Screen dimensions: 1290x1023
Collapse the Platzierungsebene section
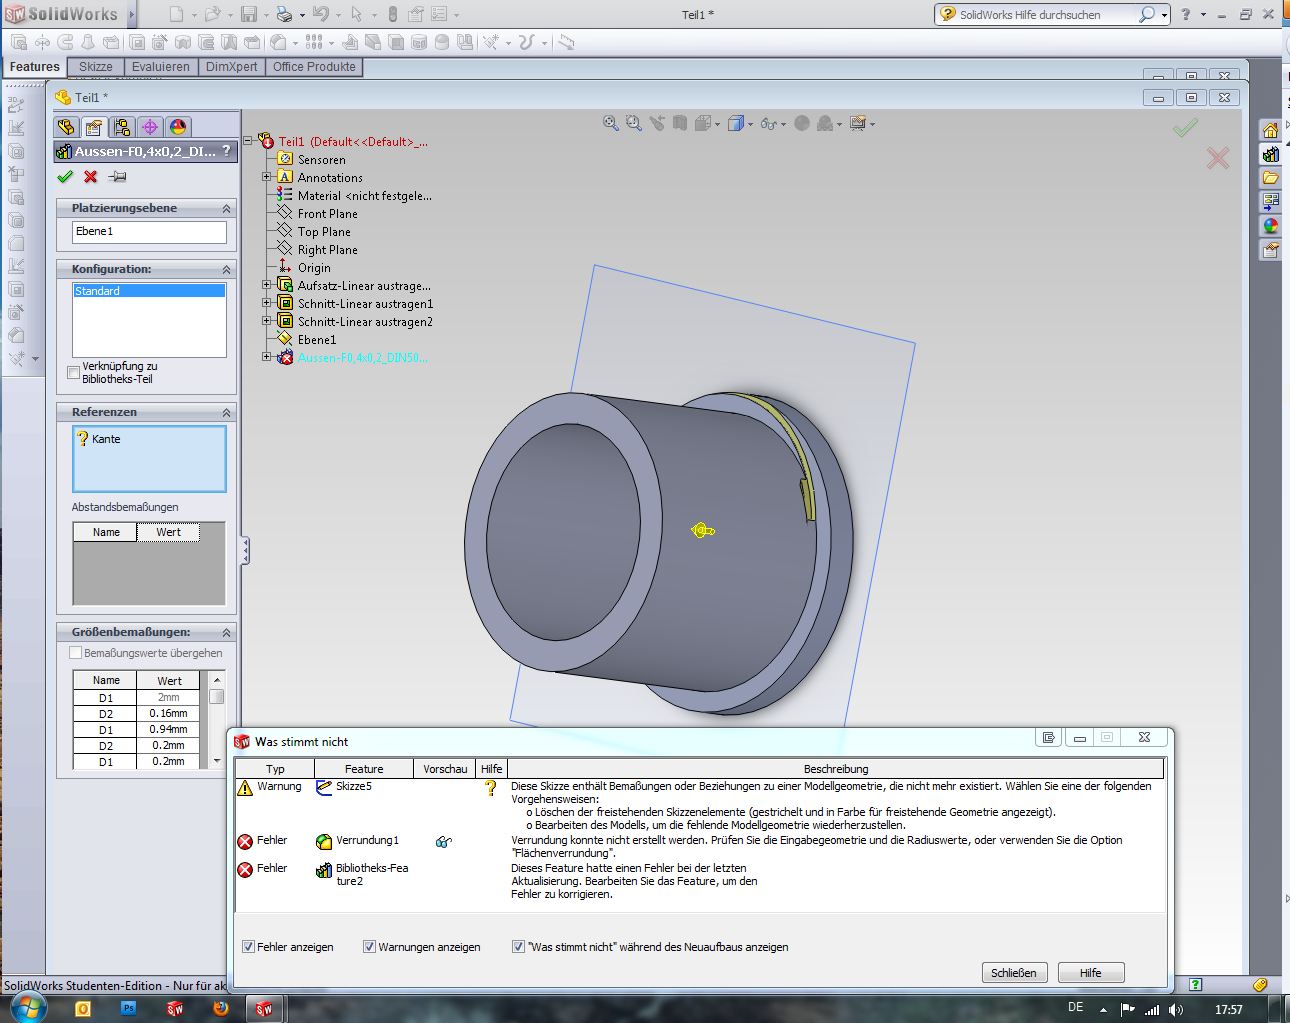pyautogui.click(x=226, y=209)
